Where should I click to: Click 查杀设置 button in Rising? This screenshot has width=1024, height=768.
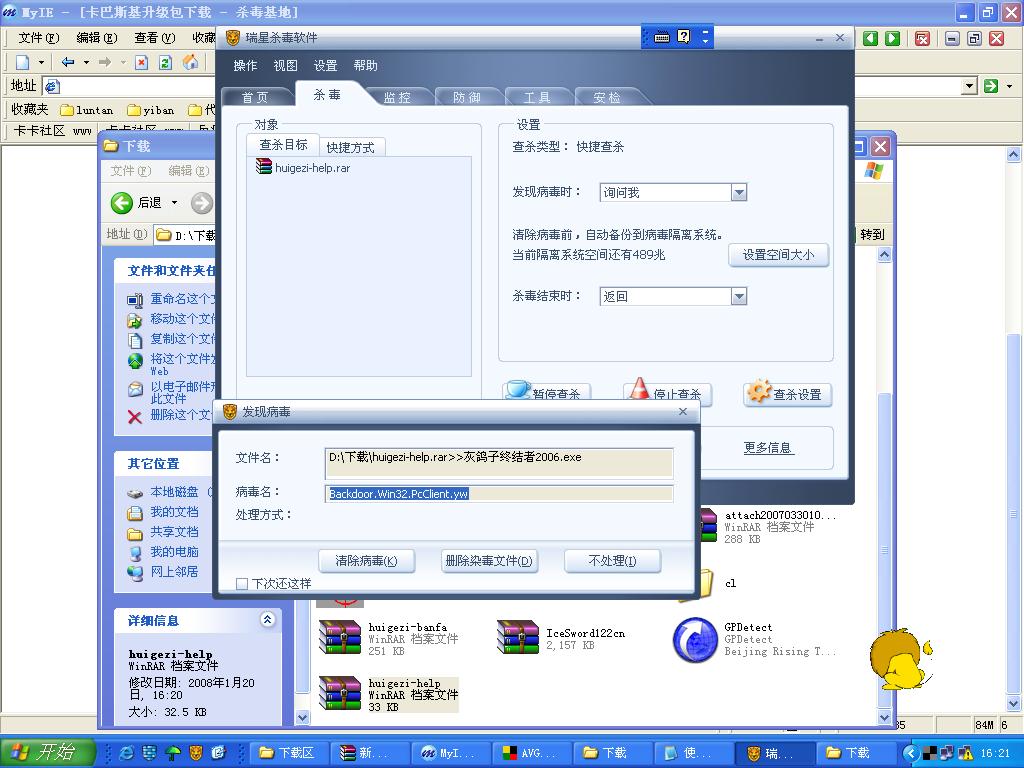pyautogui.click(x=788, y=394)
